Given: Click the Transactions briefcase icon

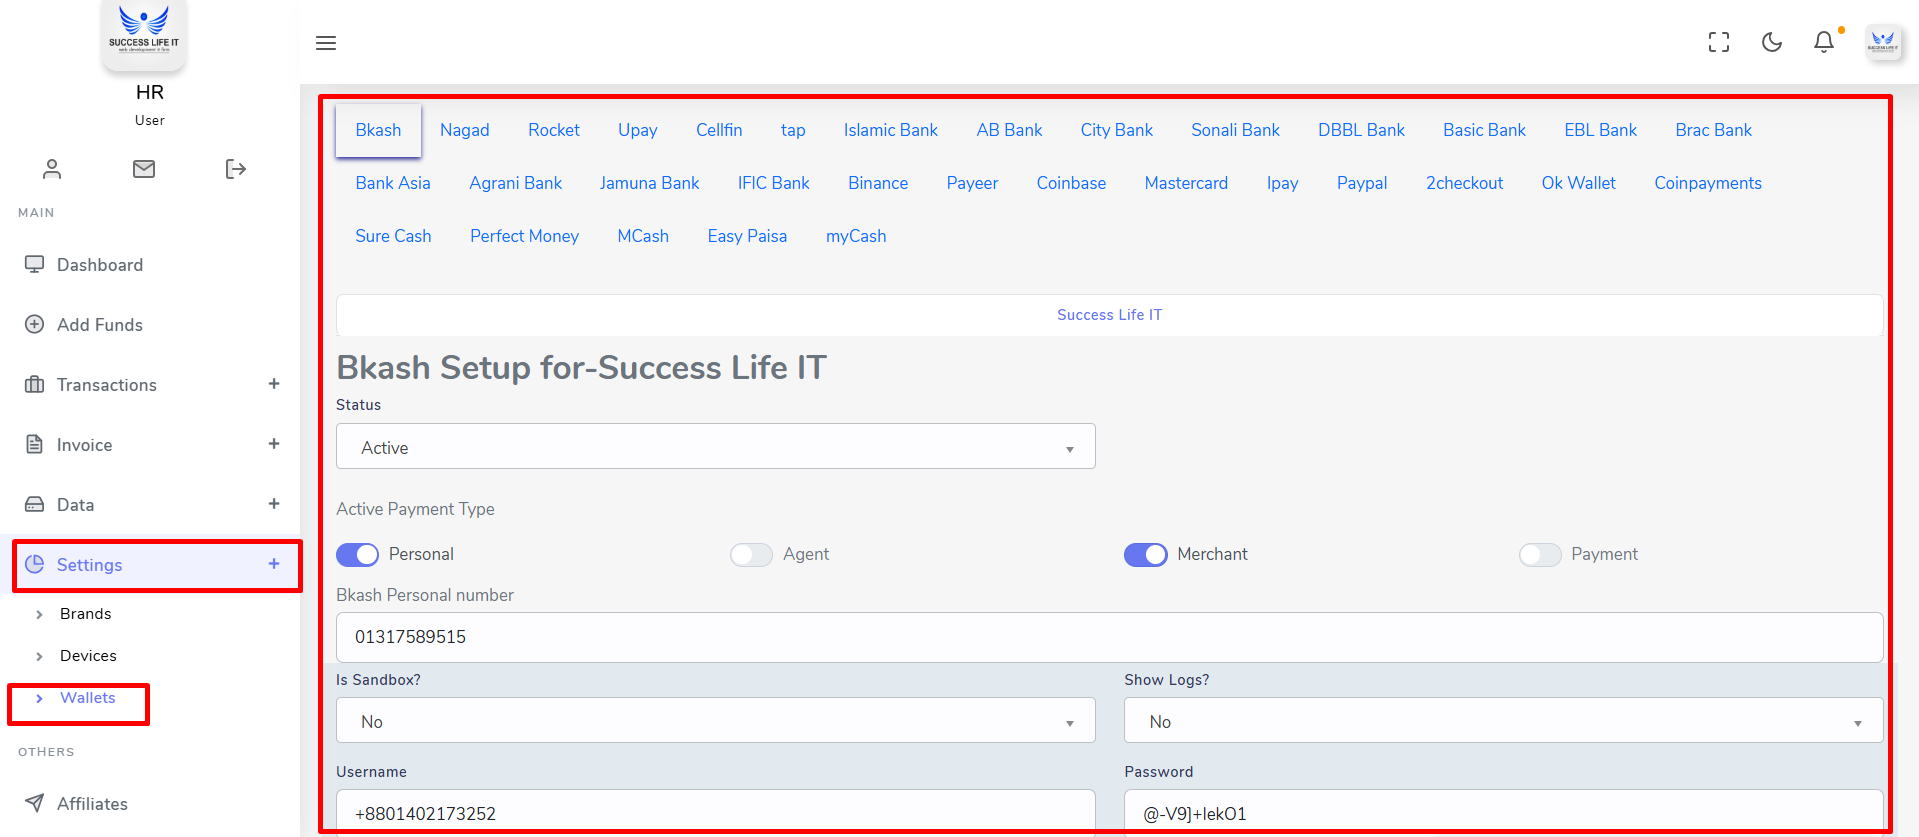Looking at the screenshot, I should 35,384.
